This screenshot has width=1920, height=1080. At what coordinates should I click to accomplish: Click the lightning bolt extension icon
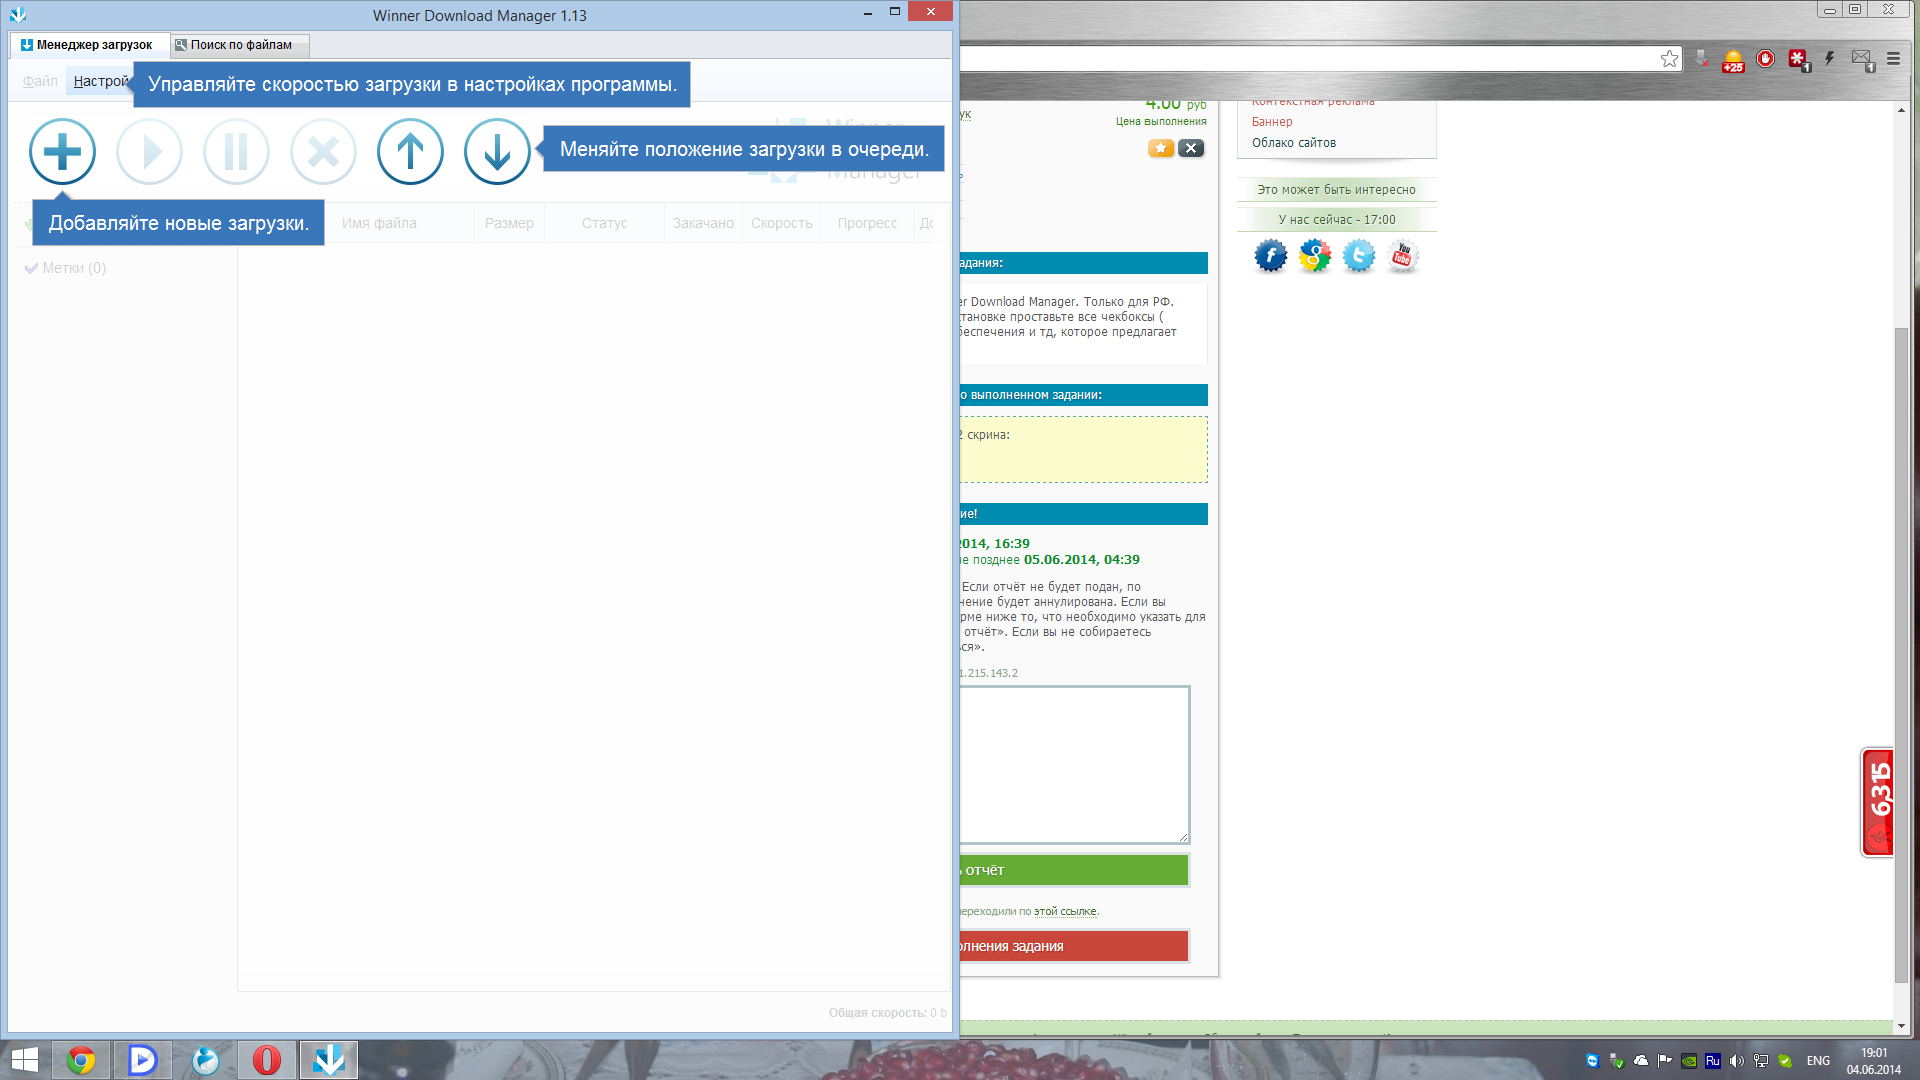(1830, 59)
